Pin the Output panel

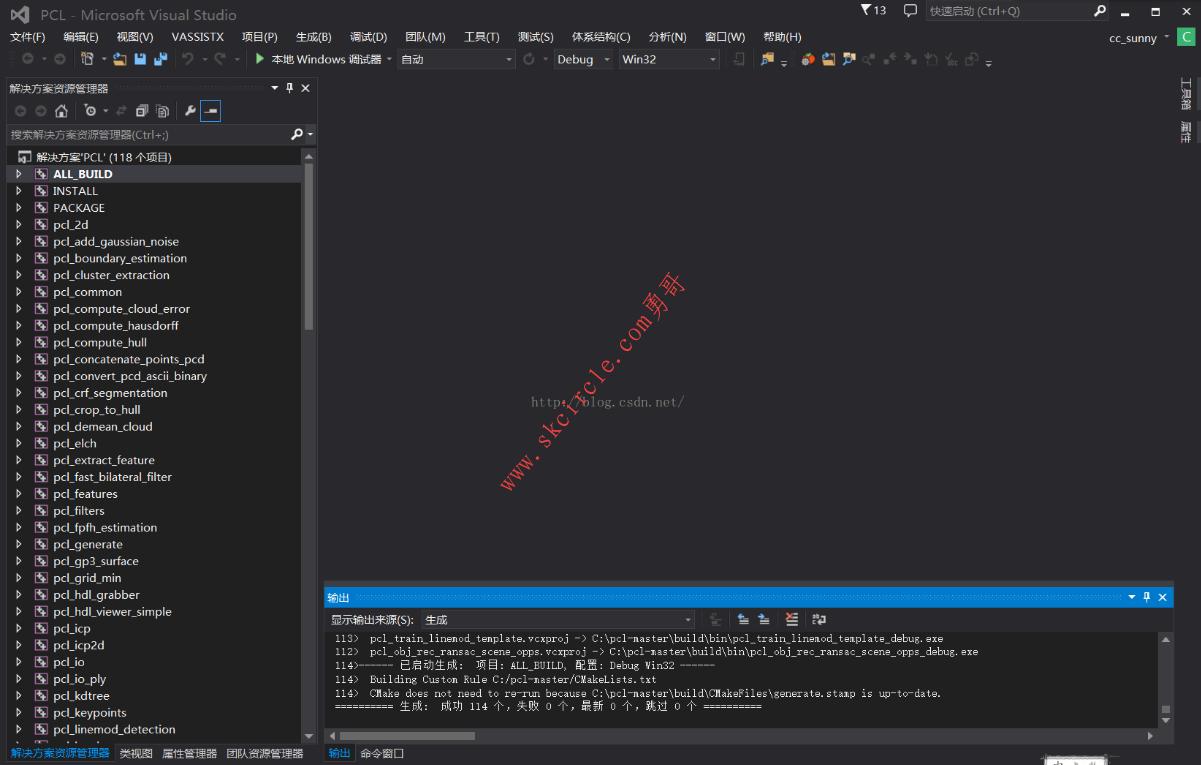point(1147,597)
